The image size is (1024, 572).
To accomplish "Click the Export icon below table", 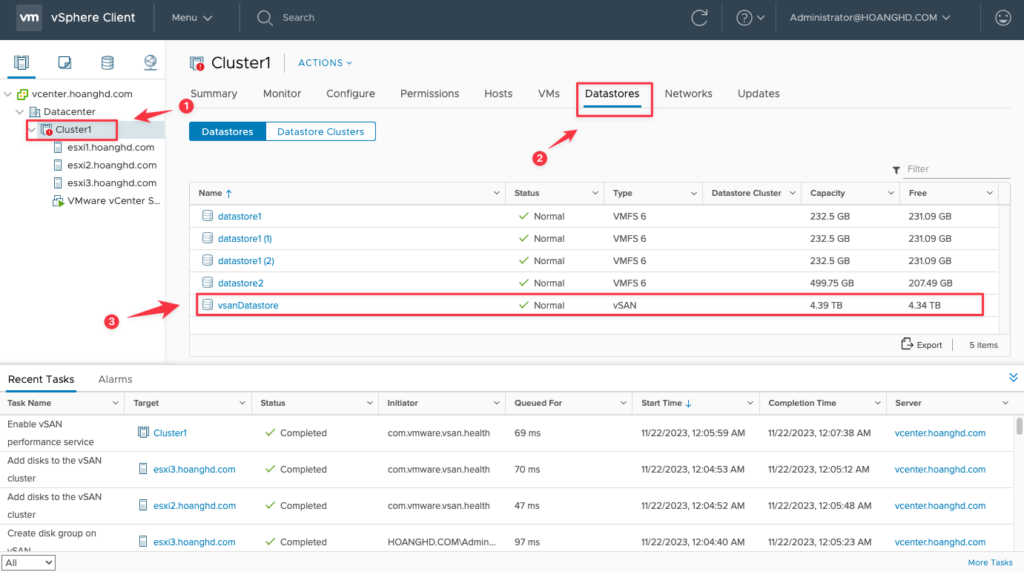I will tap(906, 344).
